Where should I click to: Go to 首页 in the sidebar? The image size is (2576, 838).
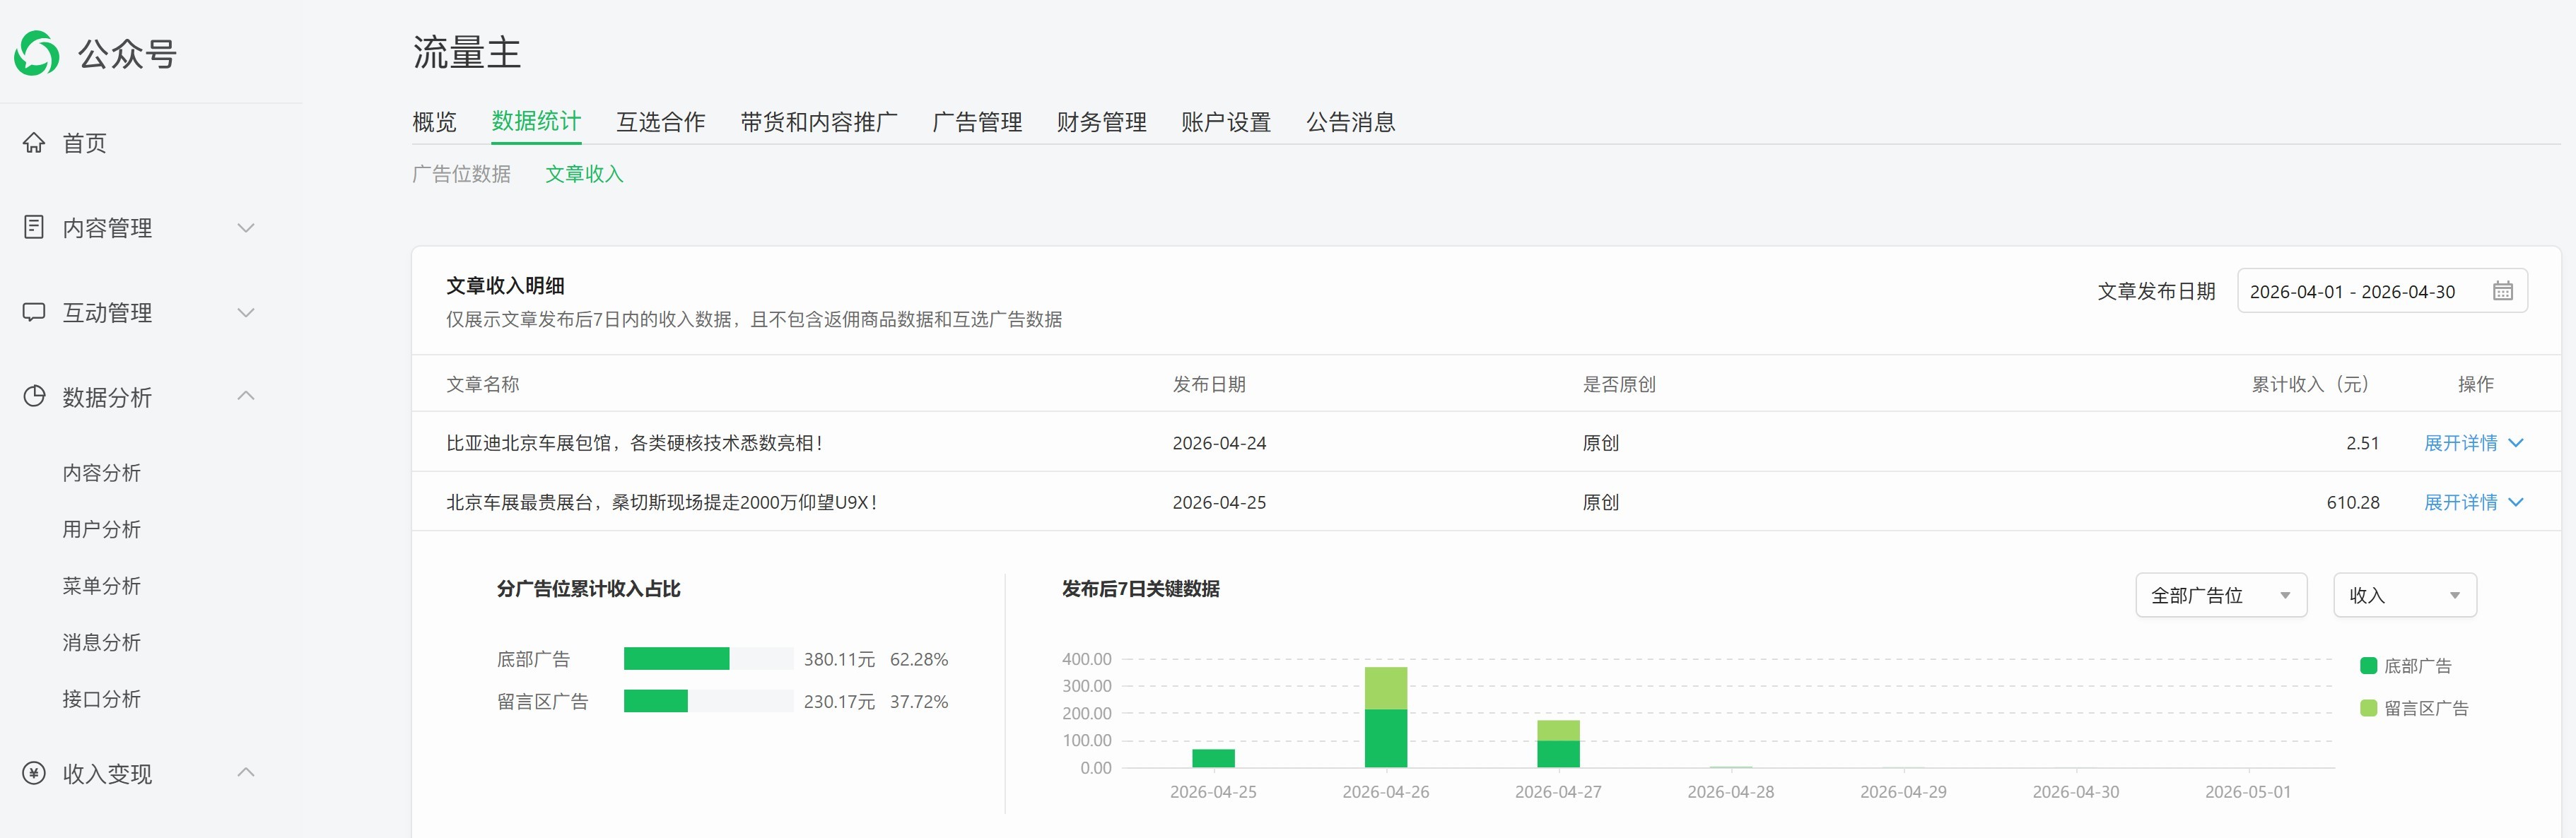[x=84, y=143]
